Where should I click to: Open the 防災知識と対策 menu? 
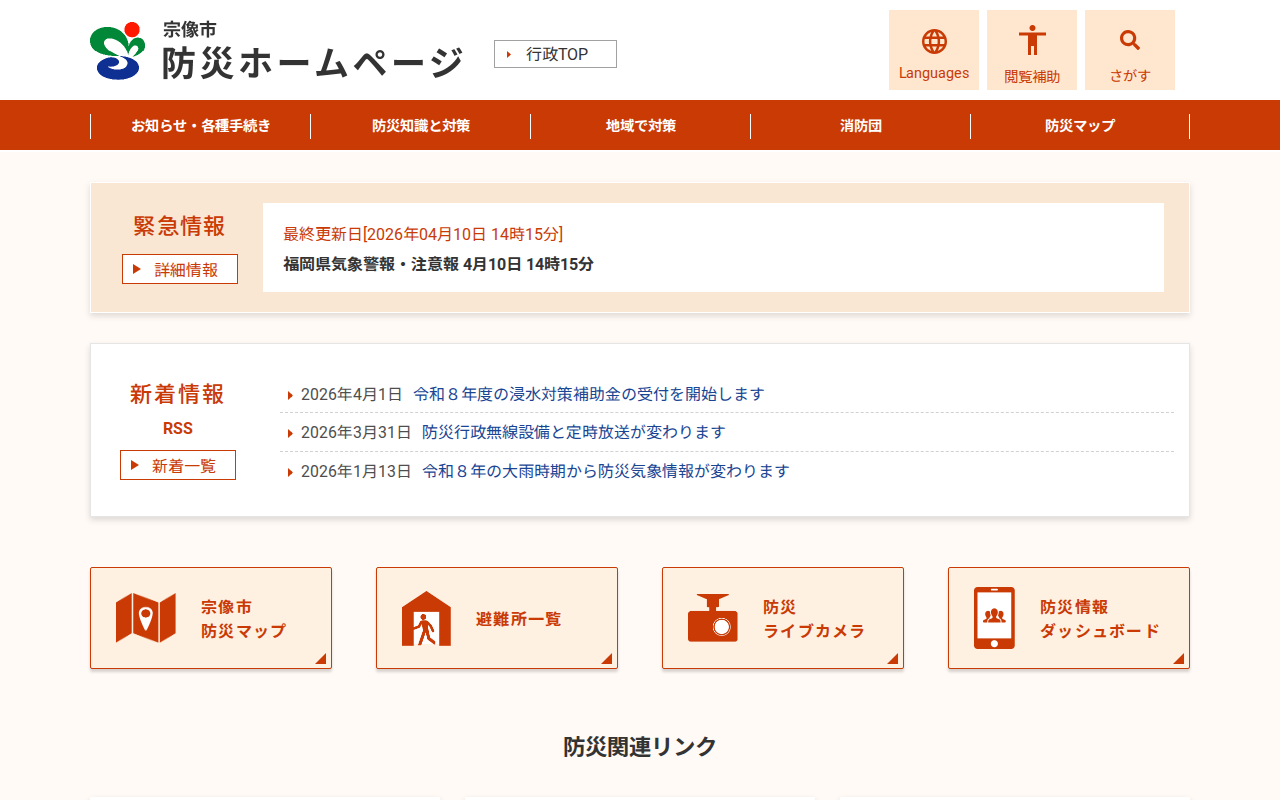[x=420, y=126]
